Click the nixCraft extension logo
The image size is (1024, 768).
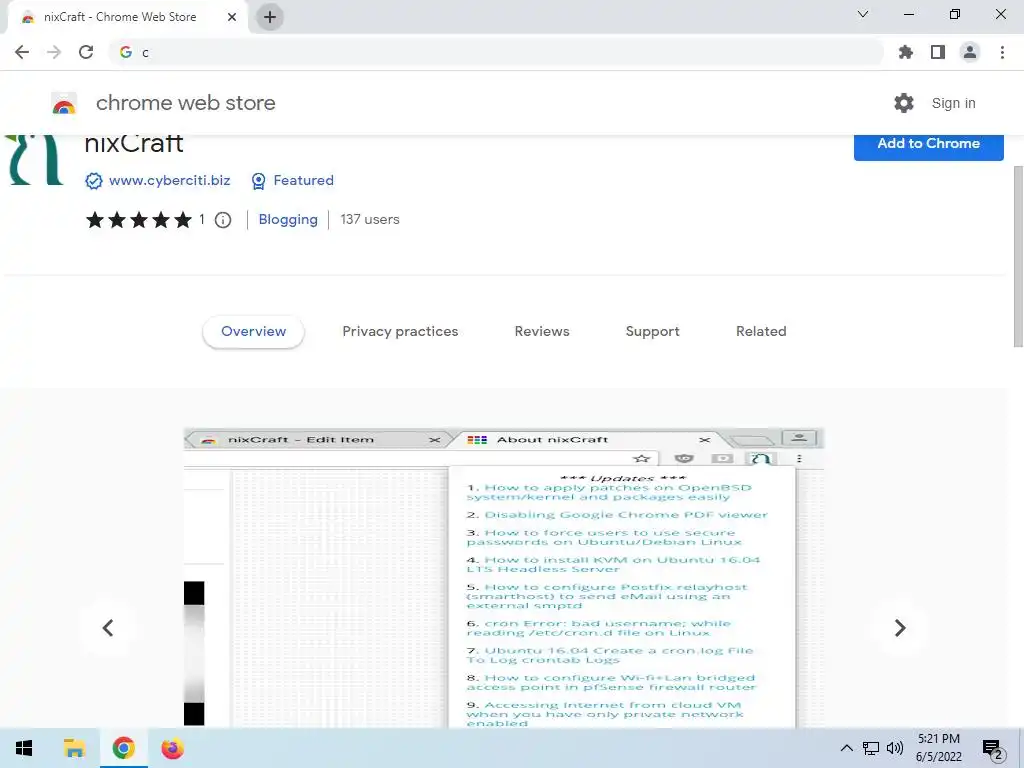[34, 159]
